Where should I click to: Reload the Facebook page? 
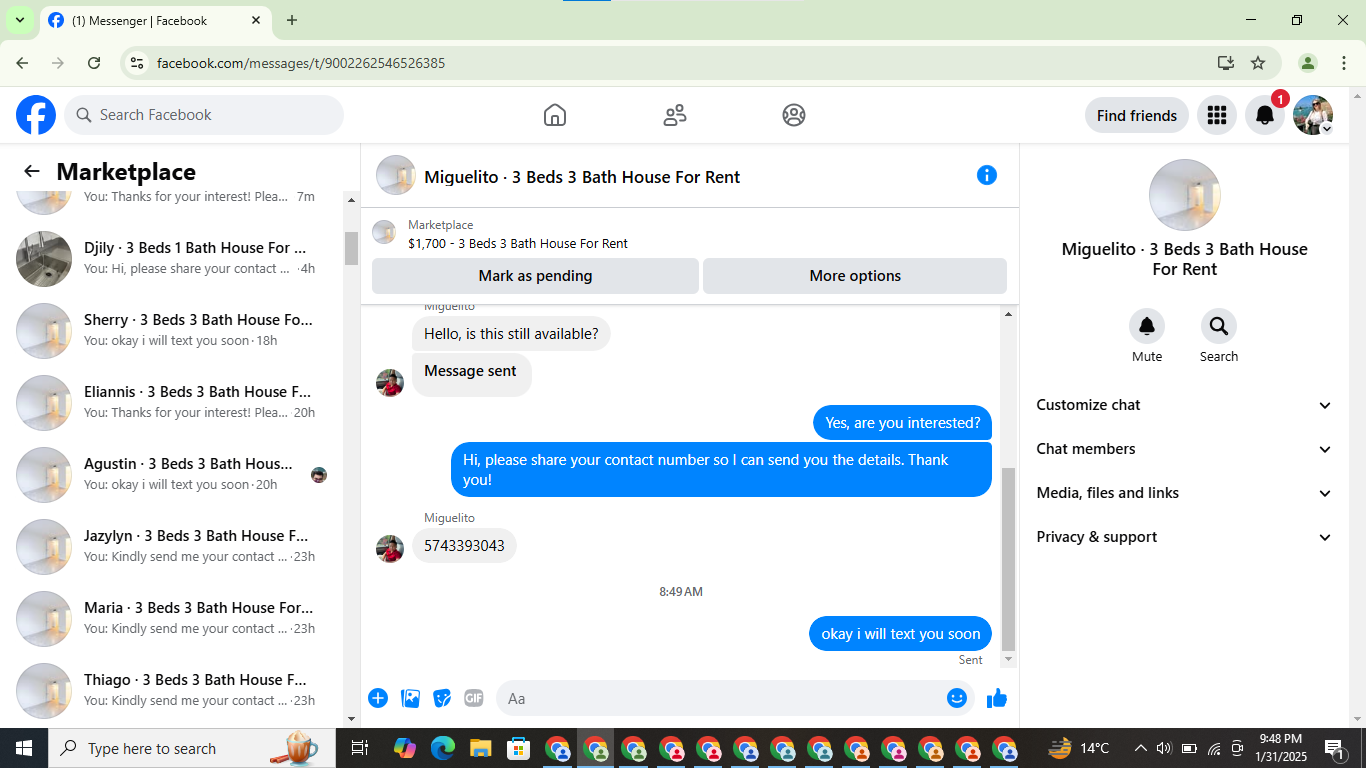(94, 63)
